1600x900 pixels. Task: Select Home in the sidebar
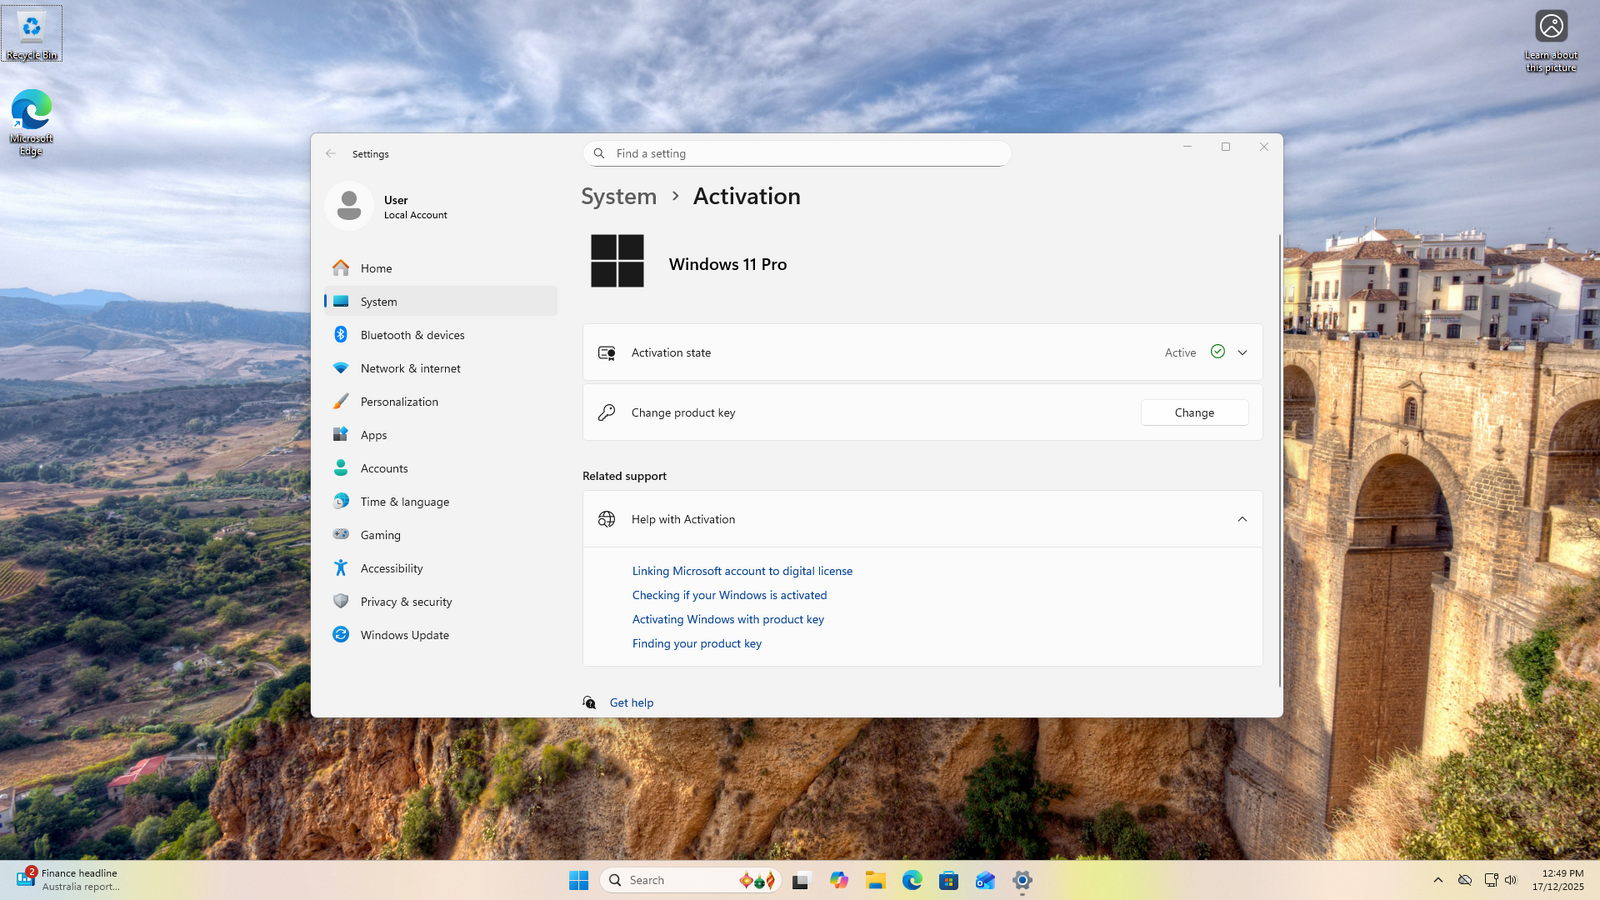click(x=376, y=268)
